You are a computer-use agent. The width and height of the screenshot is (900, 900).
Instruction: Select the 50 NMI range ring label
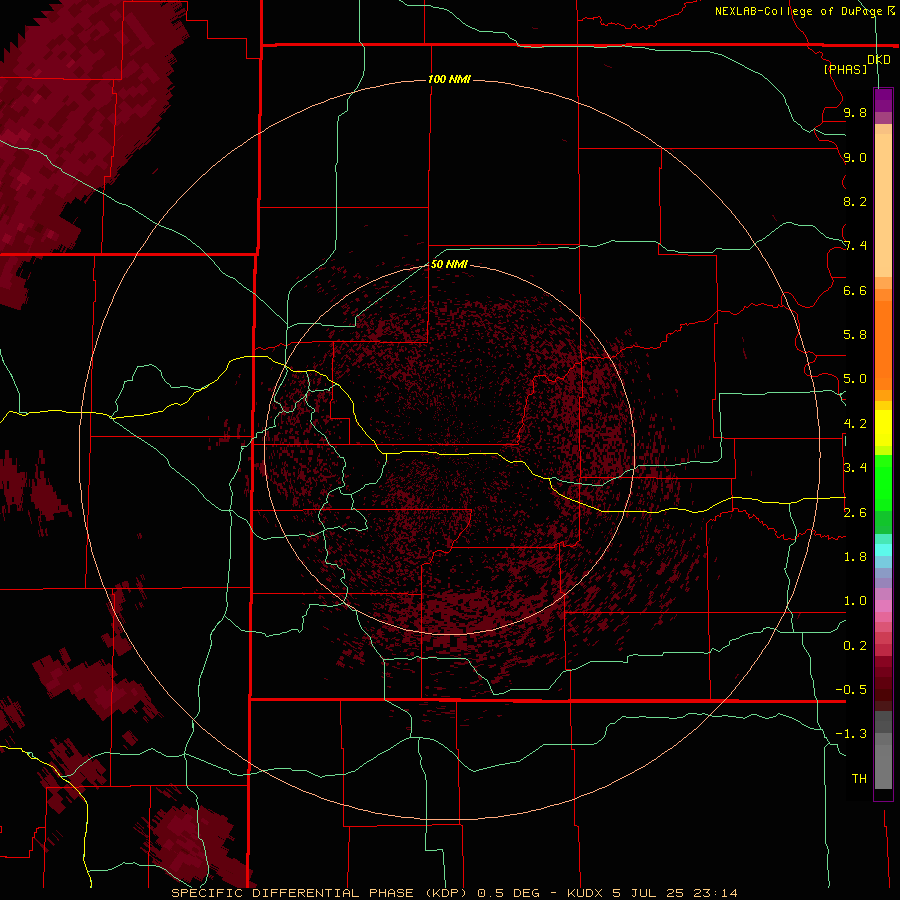coord(449,264)
